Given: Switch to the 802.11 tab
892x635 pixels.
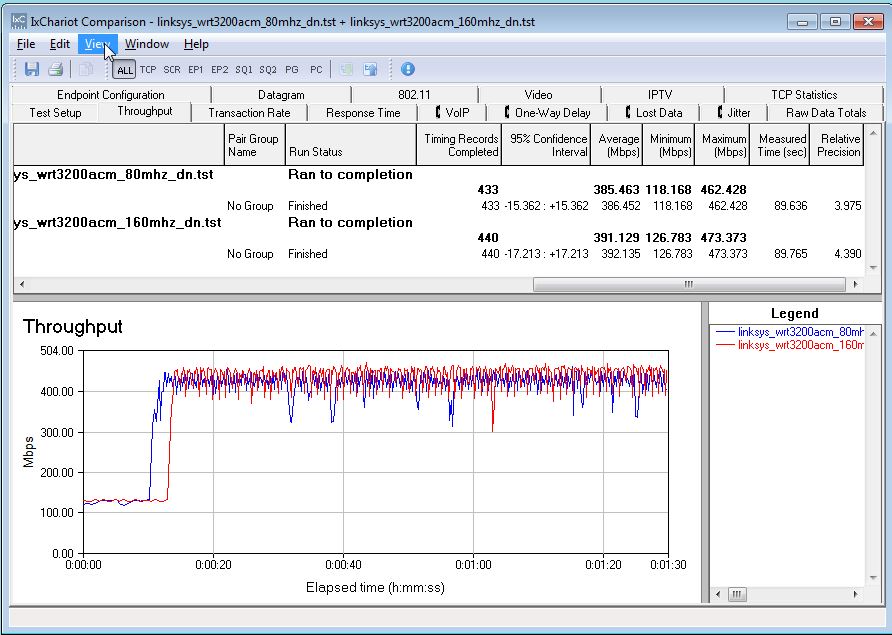Looking at the screenshot, I should pos(414,94).
